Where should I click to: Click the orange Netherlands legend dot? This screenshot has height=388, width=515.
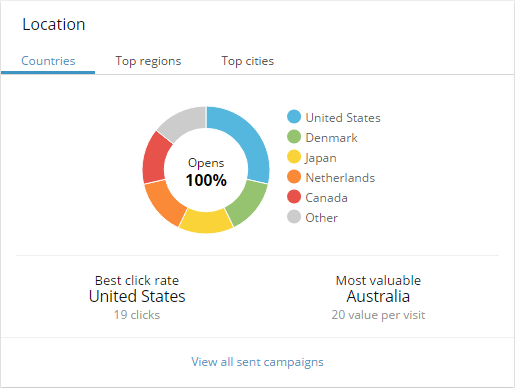294,177
